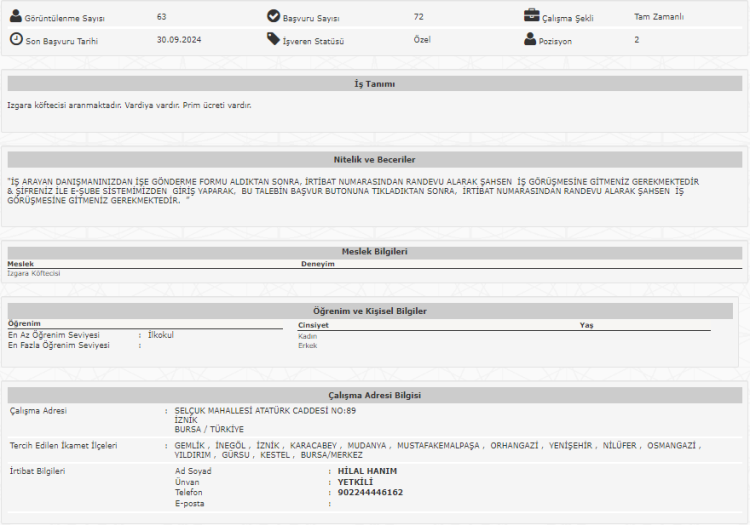Click the SELÇUK MAHALLESİ address line

pyautogui.click(x=265, y=411)
